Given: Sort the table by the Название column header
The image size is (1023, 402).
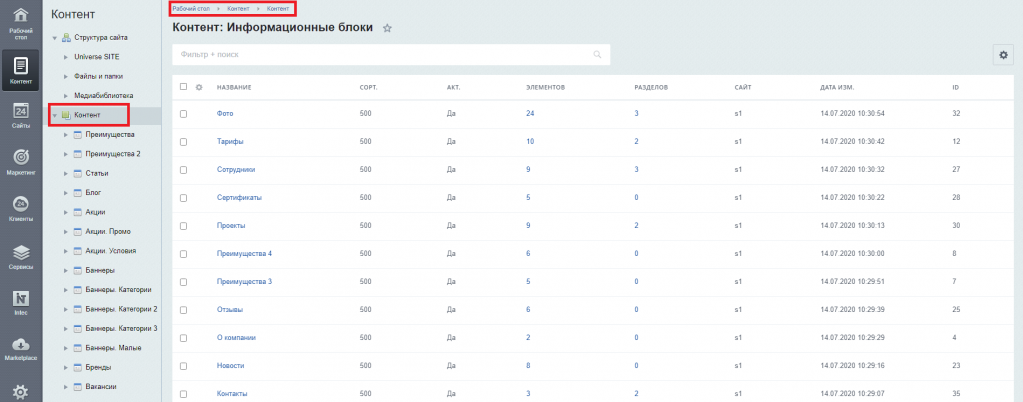Looking at the screenshot, I should (x=234, y=87).
